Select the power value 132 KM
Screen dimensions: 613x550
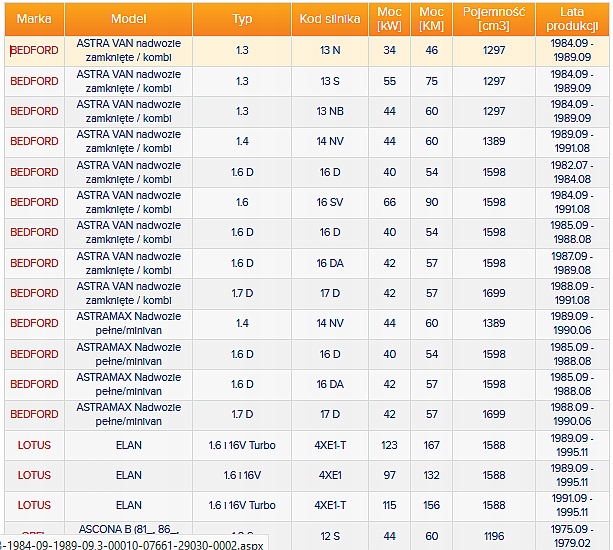tap(432, 475)
